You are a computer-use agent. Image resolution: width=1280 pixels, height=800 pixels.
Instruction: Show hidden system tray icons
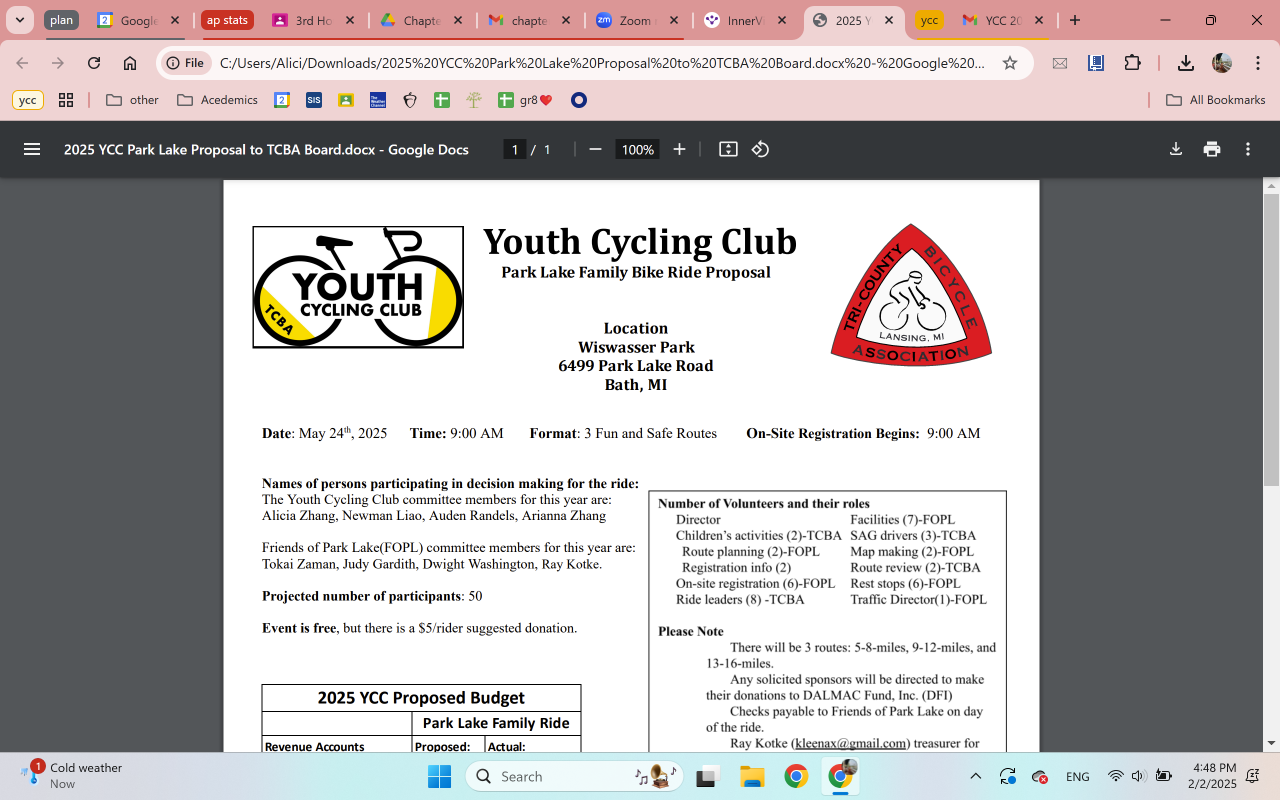[x=976, y=776]
